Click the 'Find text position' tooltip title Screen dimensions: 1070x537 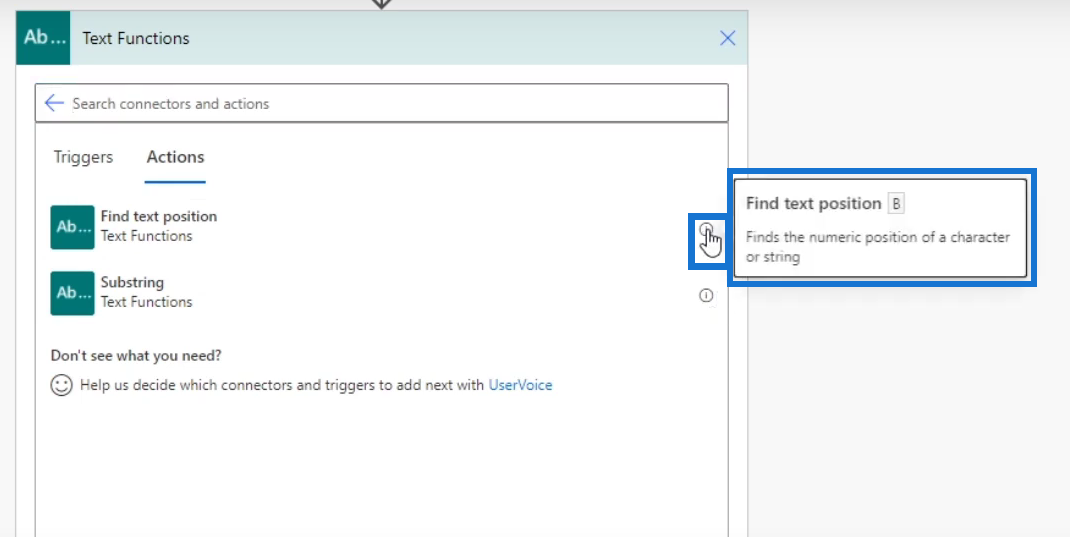click(x=813, y=203)
